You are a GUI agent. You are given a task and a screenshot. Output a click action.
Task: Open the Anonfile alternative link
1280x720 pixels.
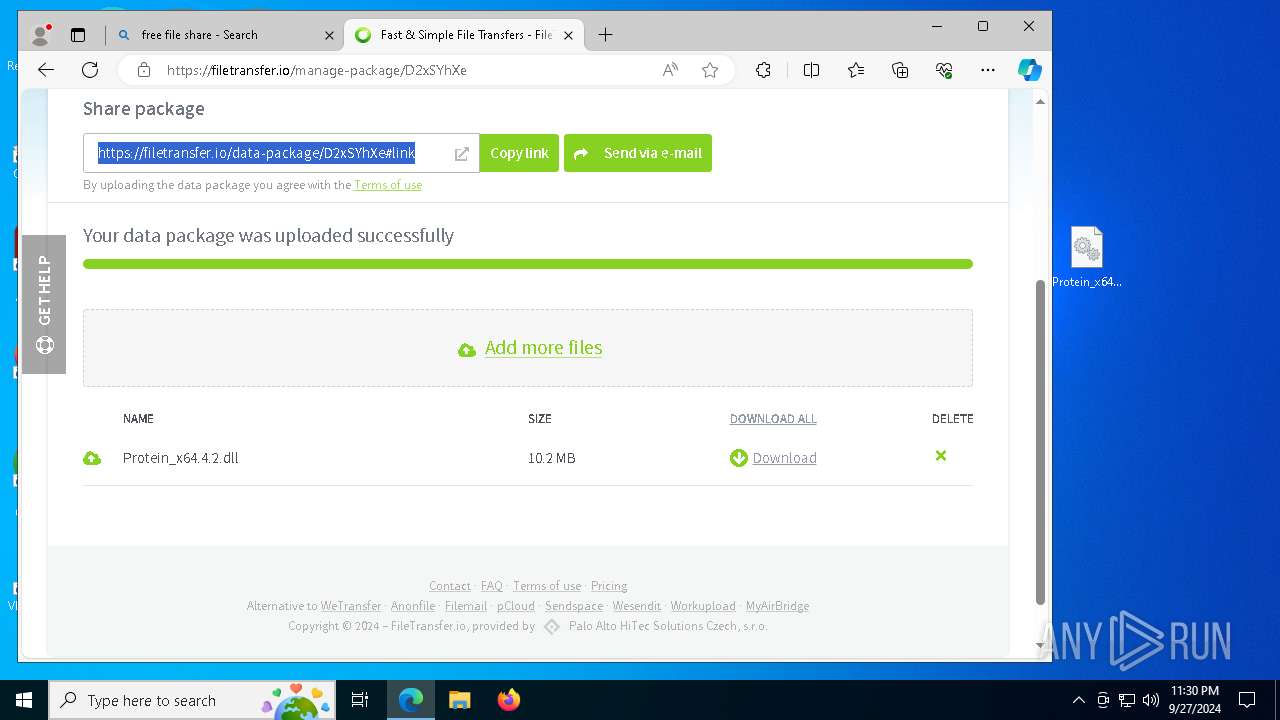413,606
